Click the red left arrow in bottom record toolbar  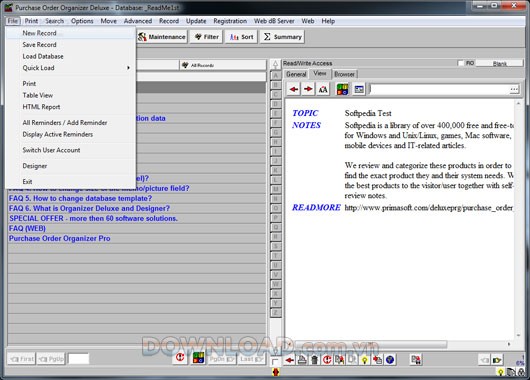click(289, 360)
